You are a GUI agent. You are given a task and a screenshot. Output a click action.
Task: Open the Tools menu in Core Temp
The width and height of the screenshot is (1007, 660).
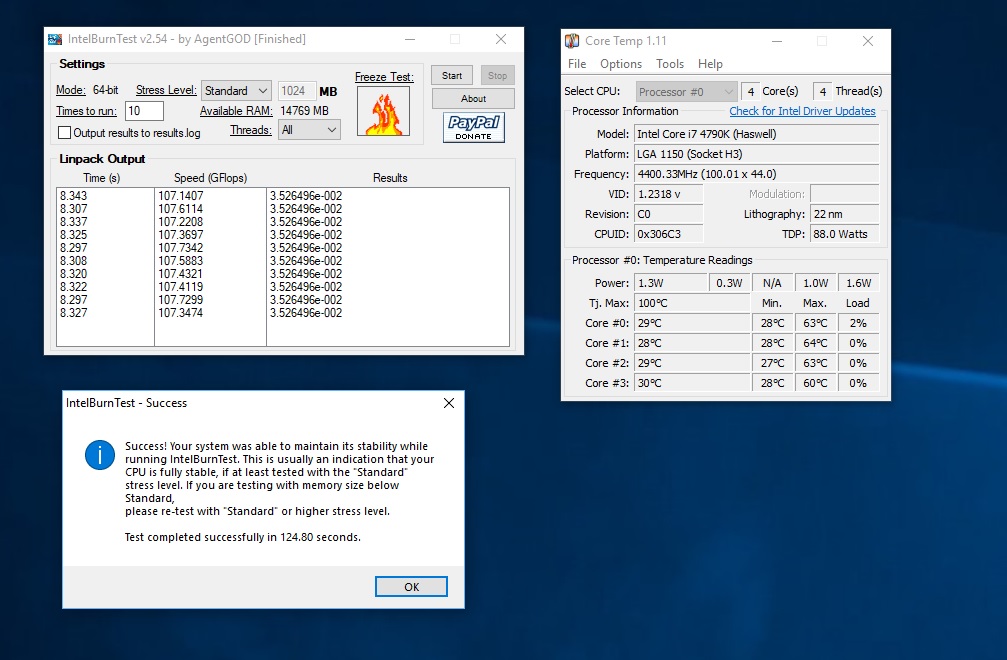click(x=670, y=64)
